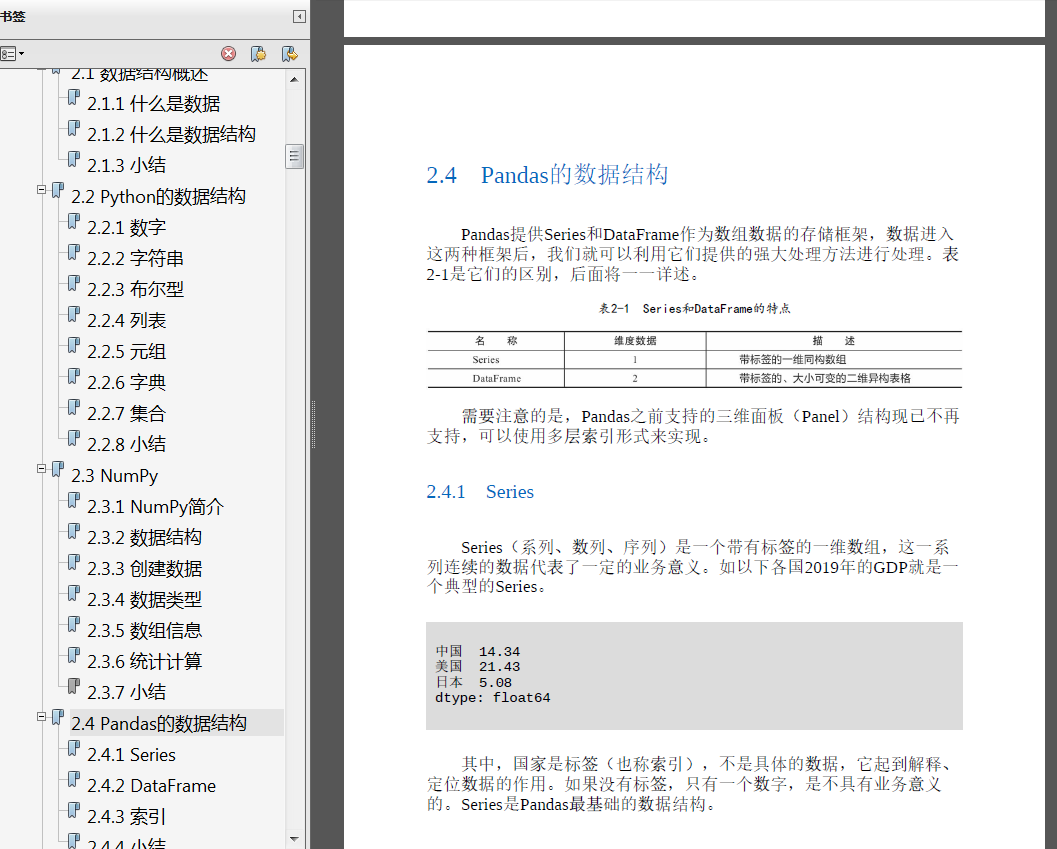Click bookmark icon beside 2.1.3 小结
The height and width of the screenshot is (849, 1057).
point(73,159)
